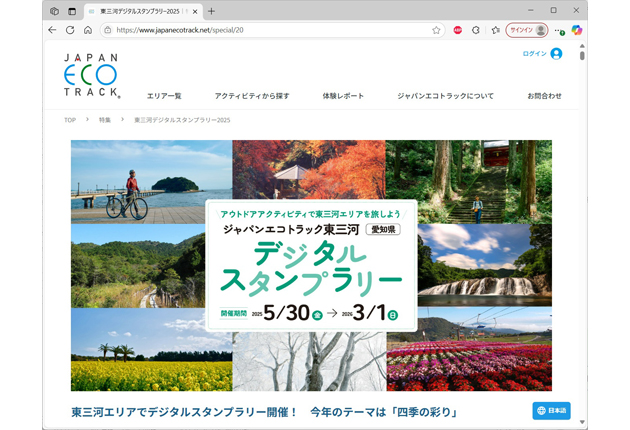Click the 特集 breadcrumb link

pos(104,120)
